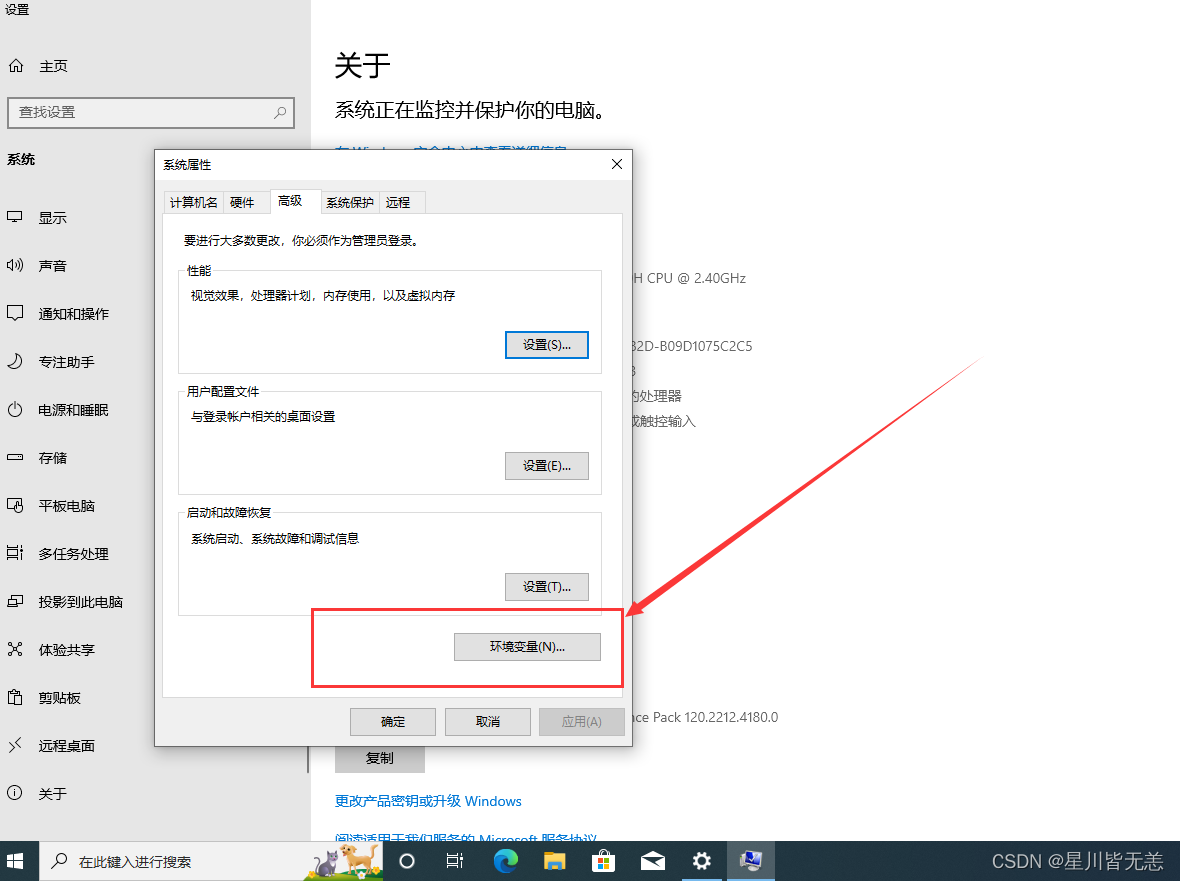The height and width of the screenshot is (881, 1180).
Task: Open the 远程桌面 (Remote Desktop) settings
Action: point(55,745)
